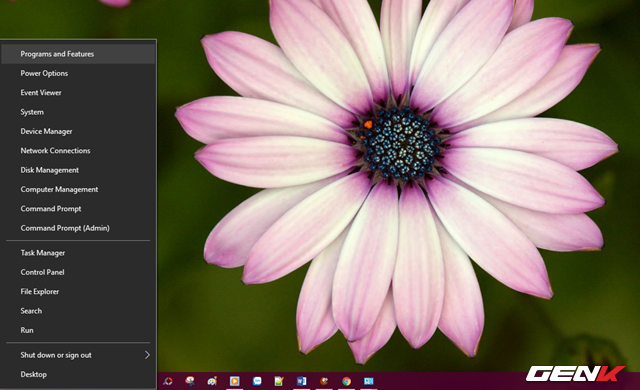The width and height of the screenshot is (640, 390).
Task: Open Event Viewer
Action: point(78,93)
